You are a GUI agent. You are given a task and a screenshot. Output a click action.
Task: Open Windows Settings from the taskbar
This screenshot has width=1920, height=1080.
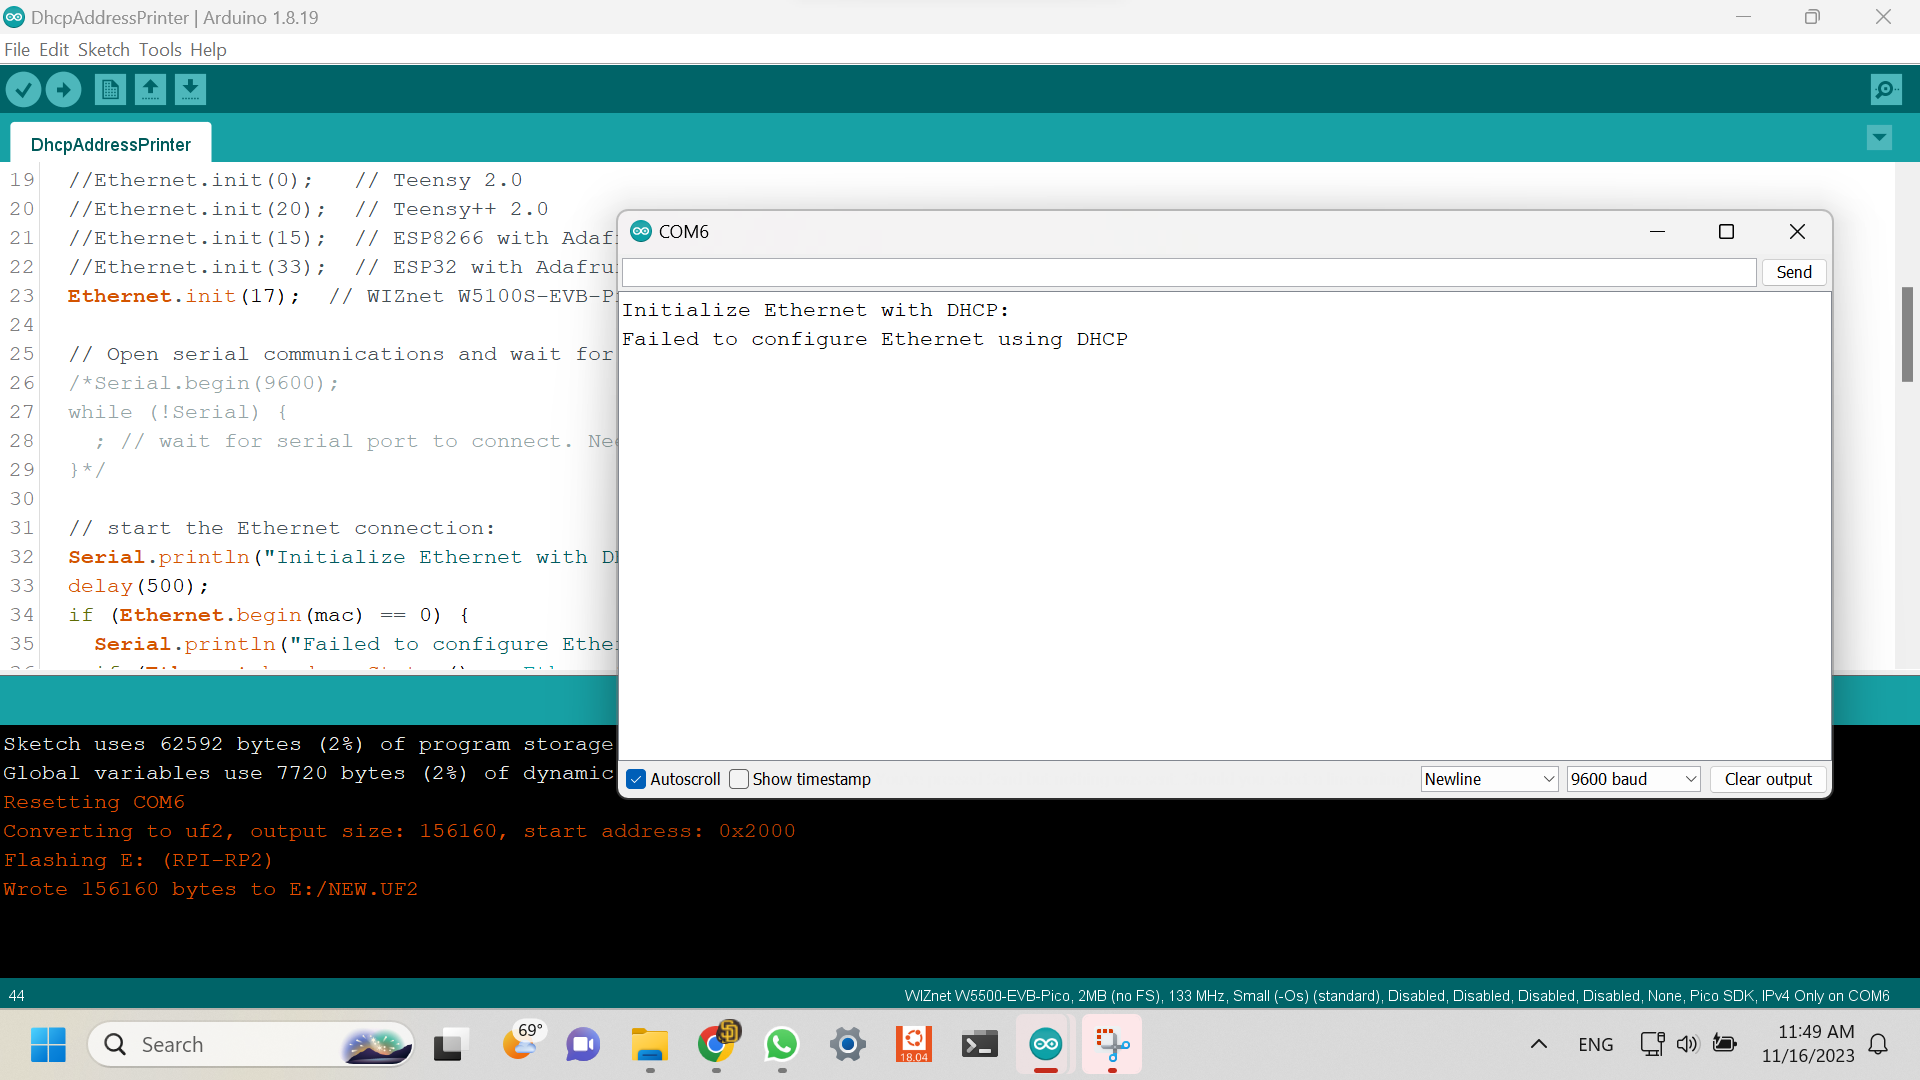848,1044
